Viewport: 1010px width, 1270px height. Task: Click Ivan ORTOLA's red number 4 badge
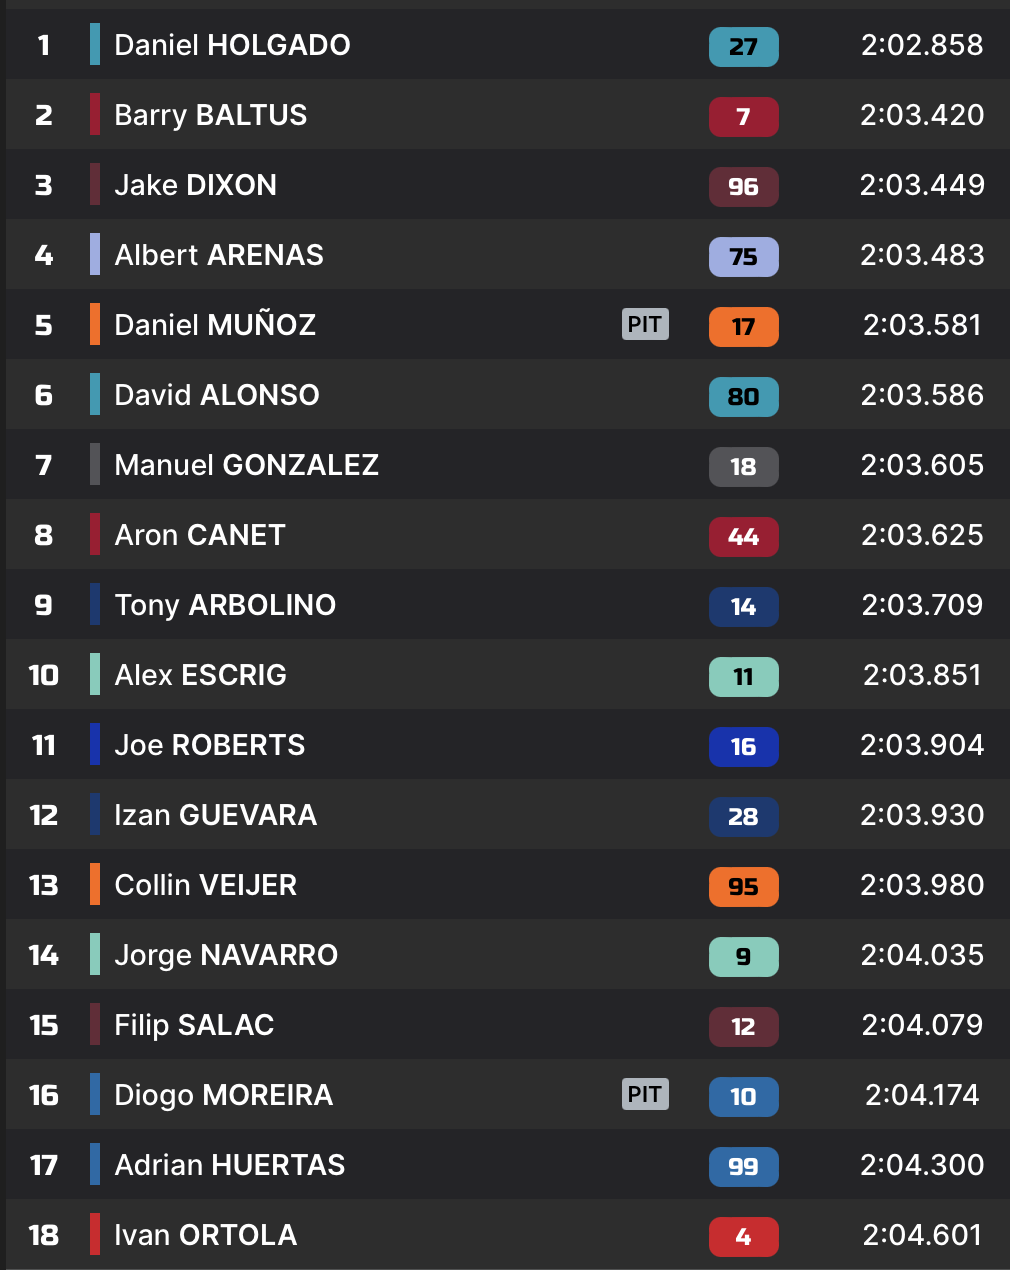[743, 1237]
